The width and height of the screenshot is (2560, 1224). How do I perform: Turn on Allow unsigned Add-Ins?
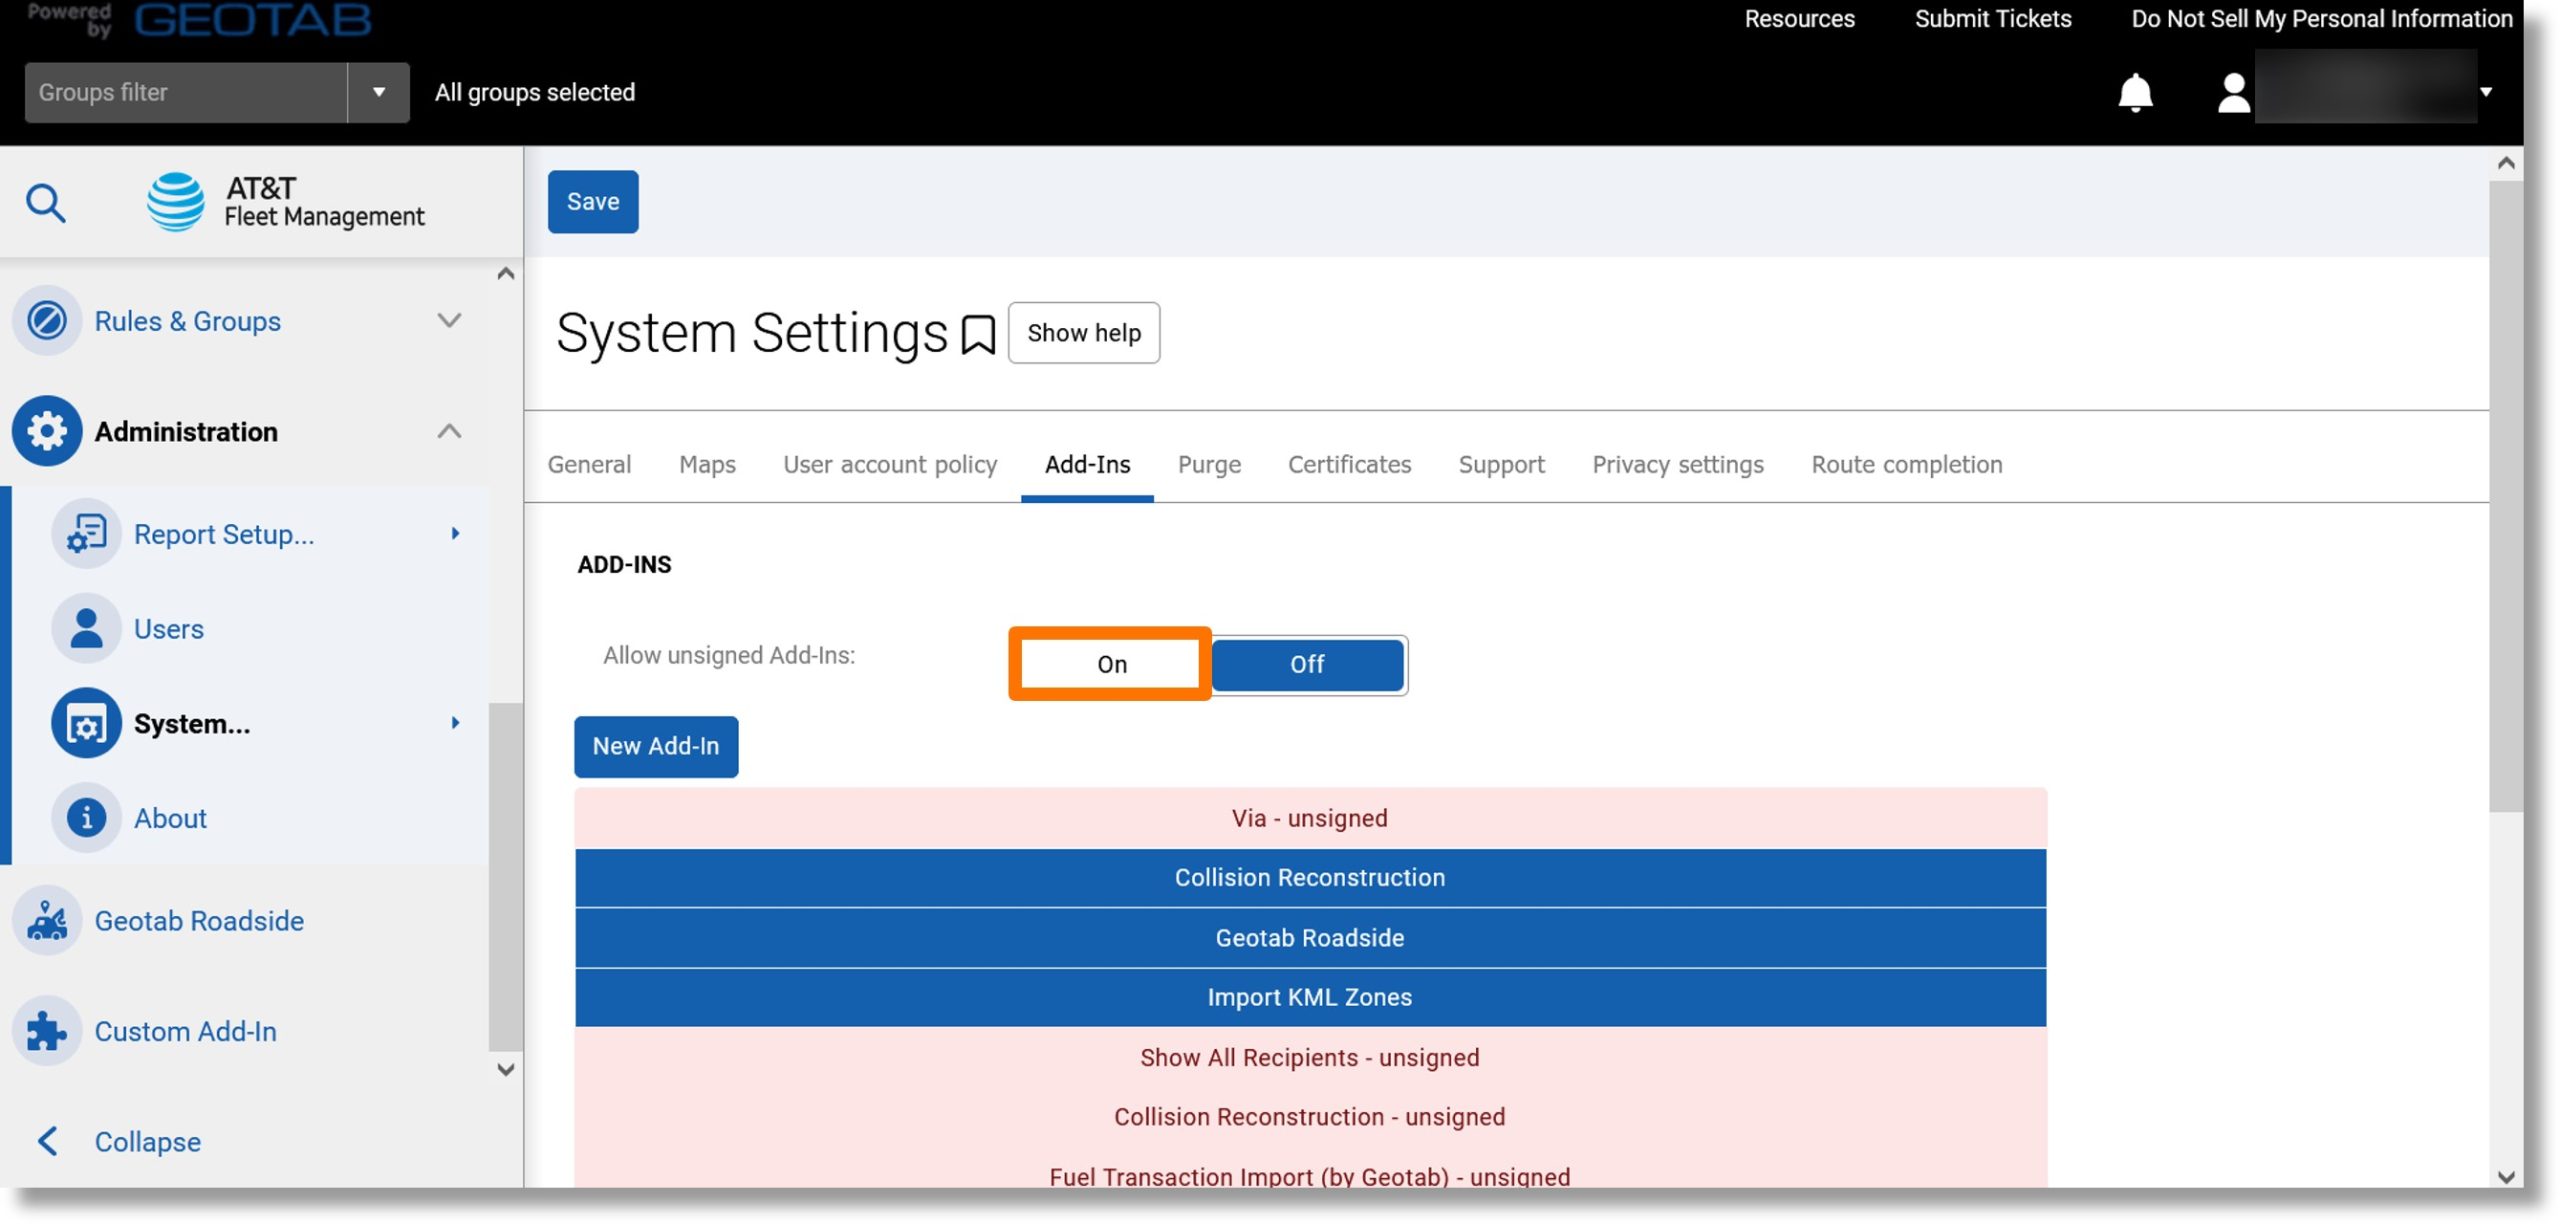tap(1111, 665)
